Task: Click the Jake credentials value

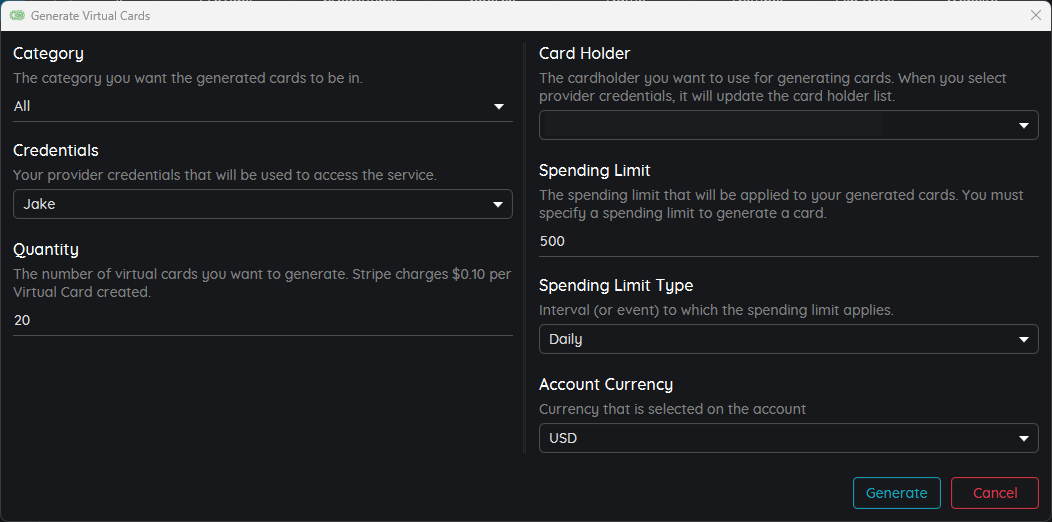Action: coord(39,205)
